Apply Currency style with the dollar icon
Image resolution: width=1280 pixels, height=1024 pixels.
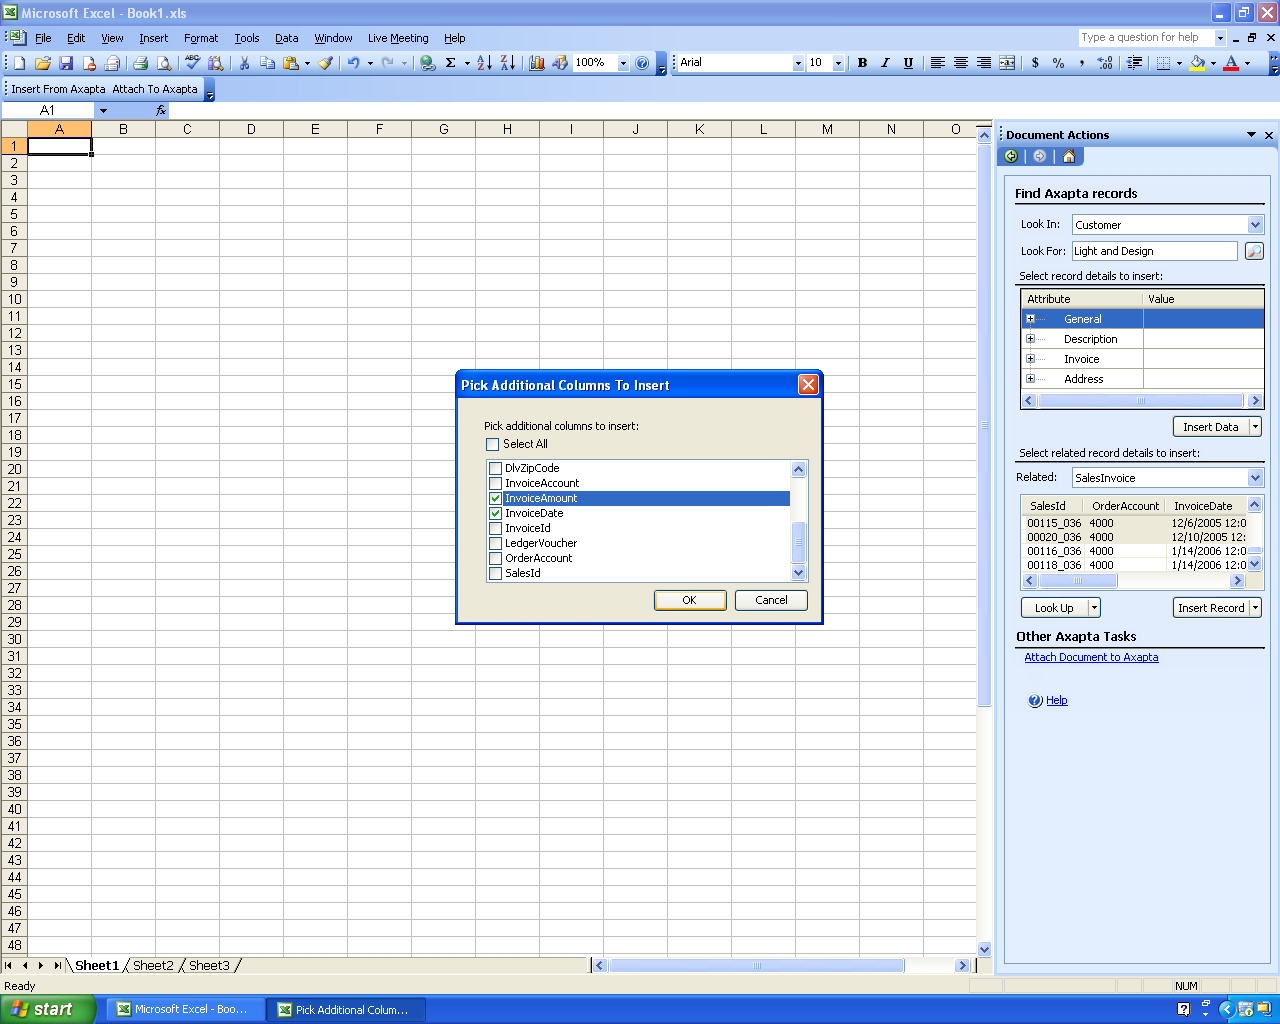click(1035, 63)
